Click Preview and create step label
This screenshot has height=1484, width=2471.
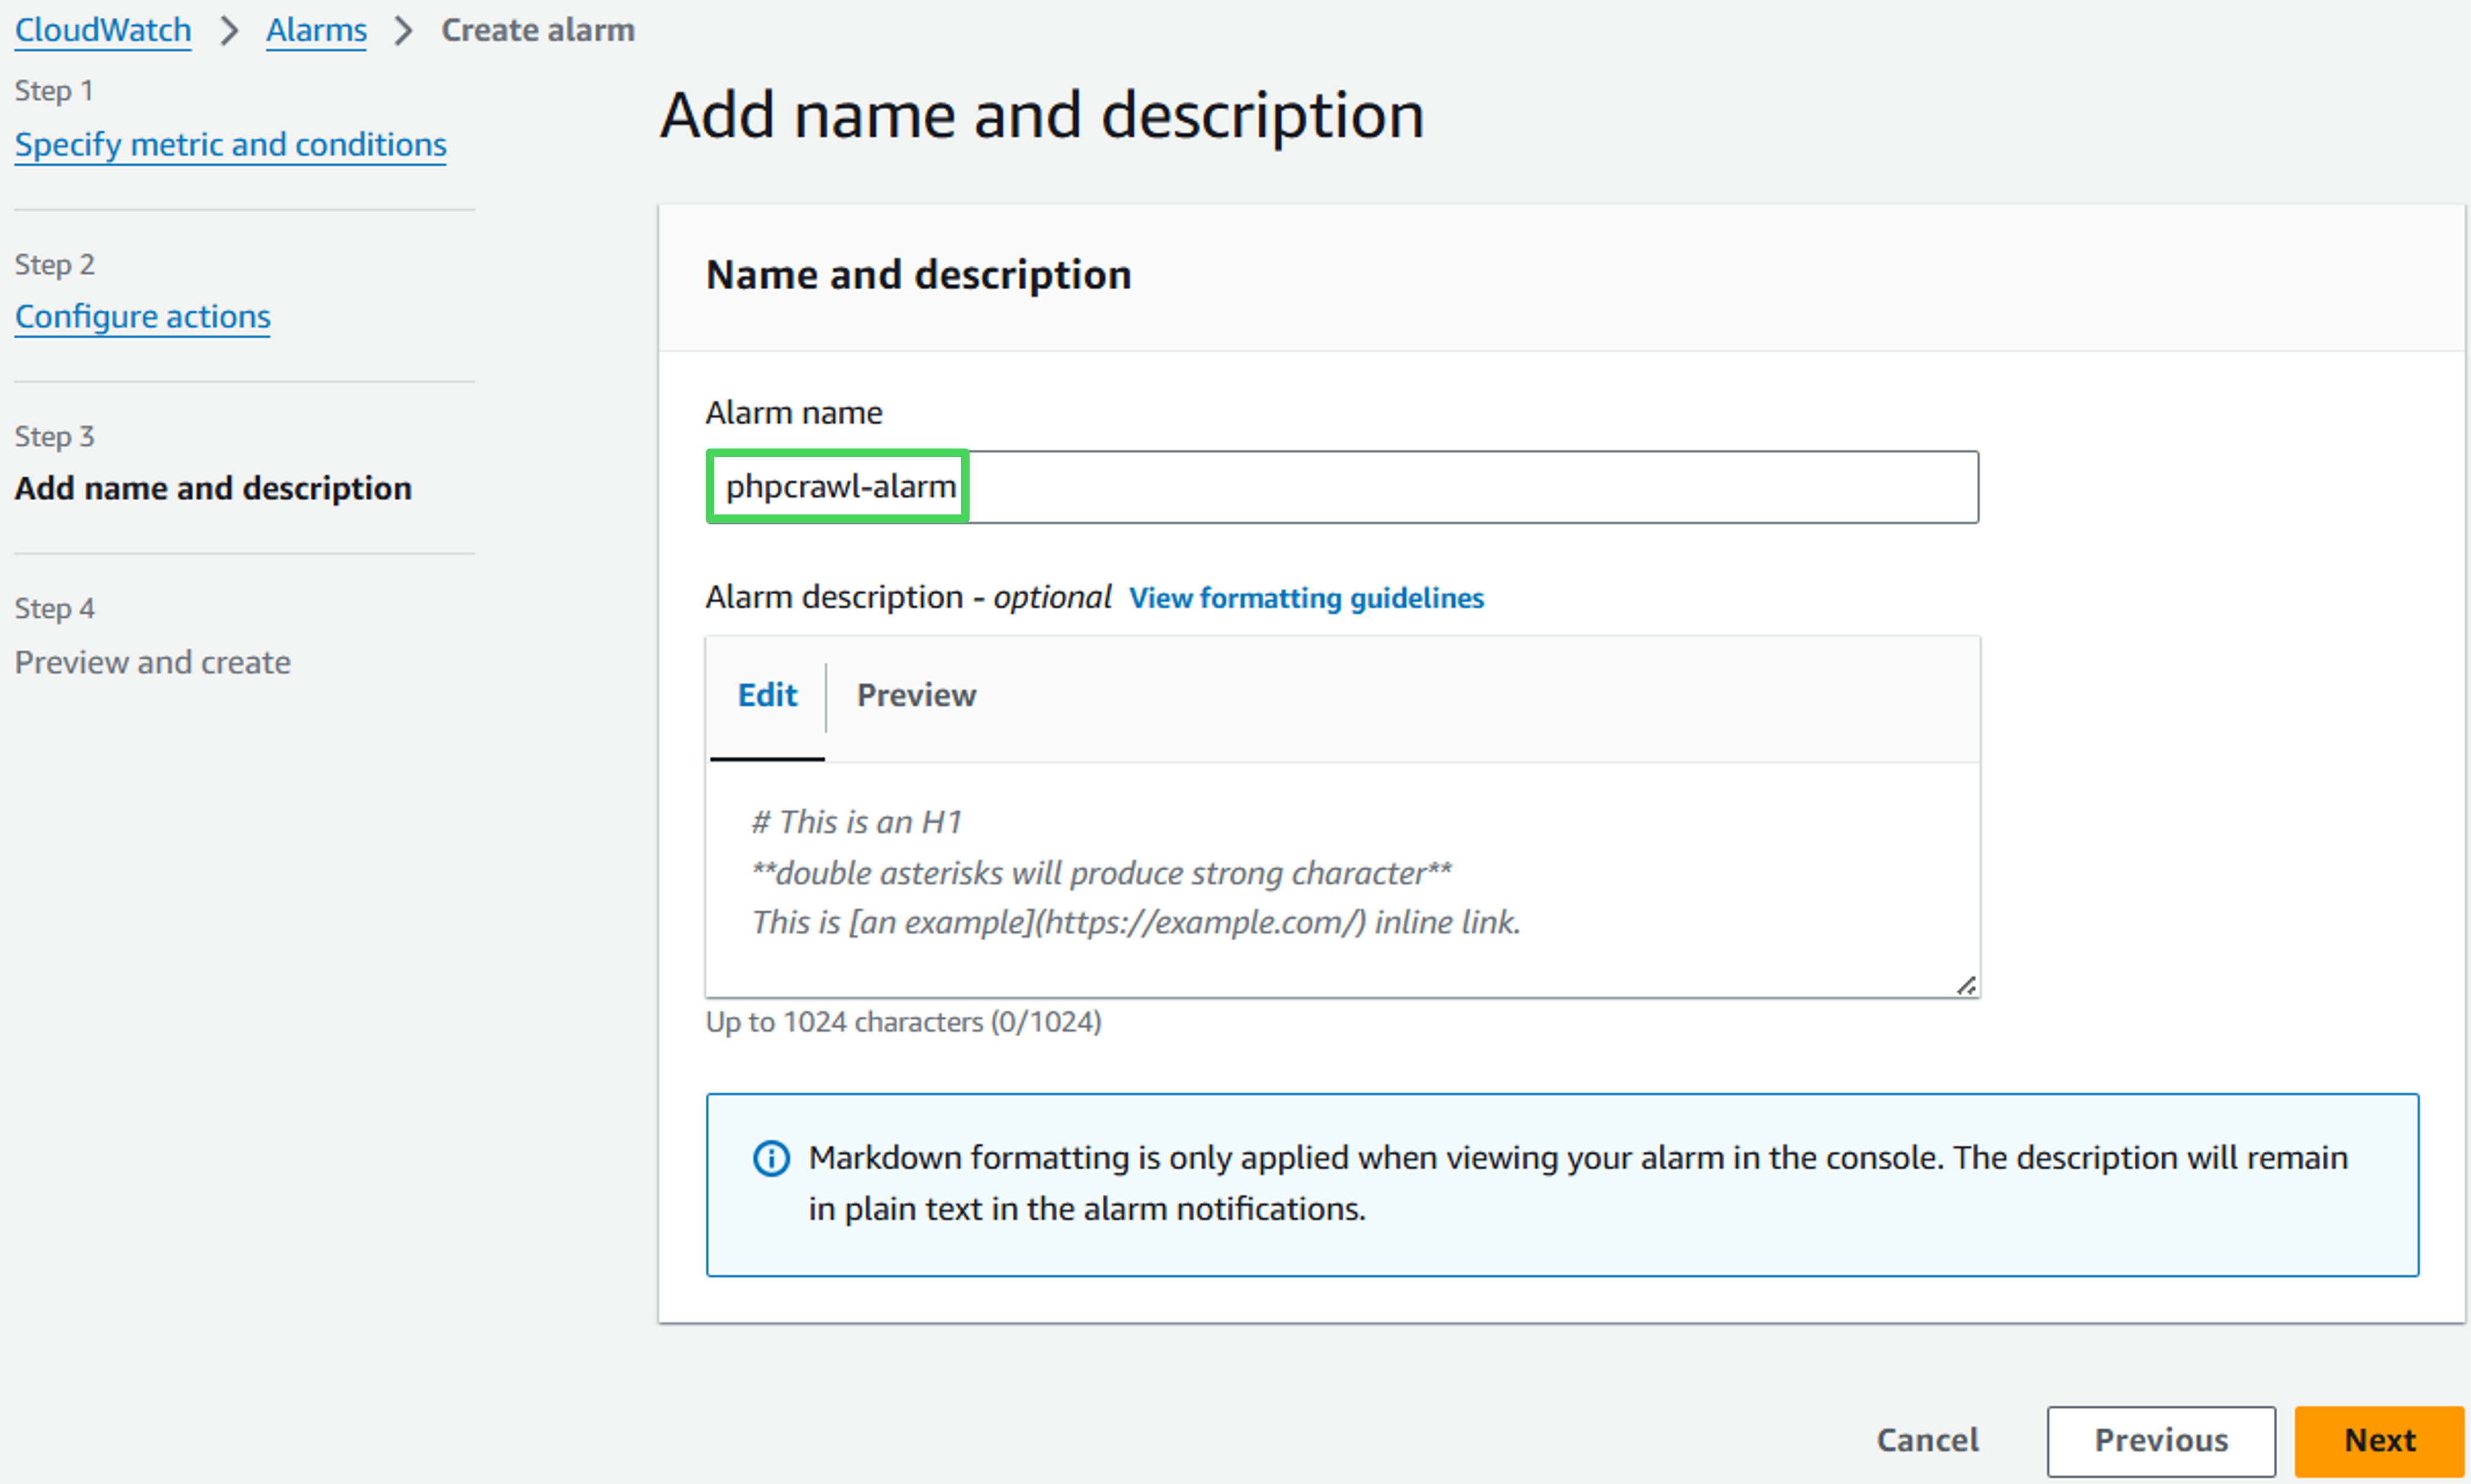pyautogui.click(x=152, y=662)
